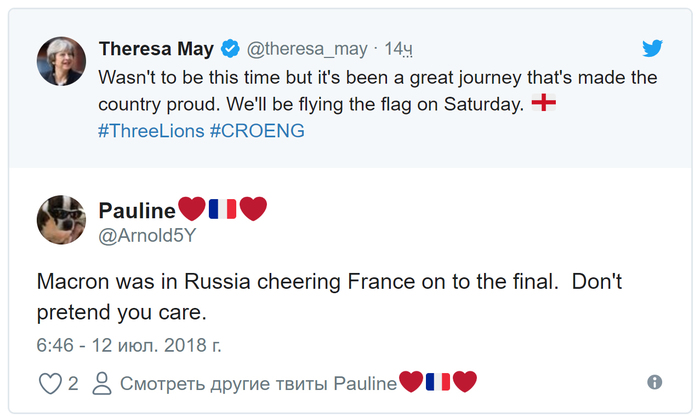
Task: Click the 14ч timestamp on quoted tweet
Action: (399, 49)
